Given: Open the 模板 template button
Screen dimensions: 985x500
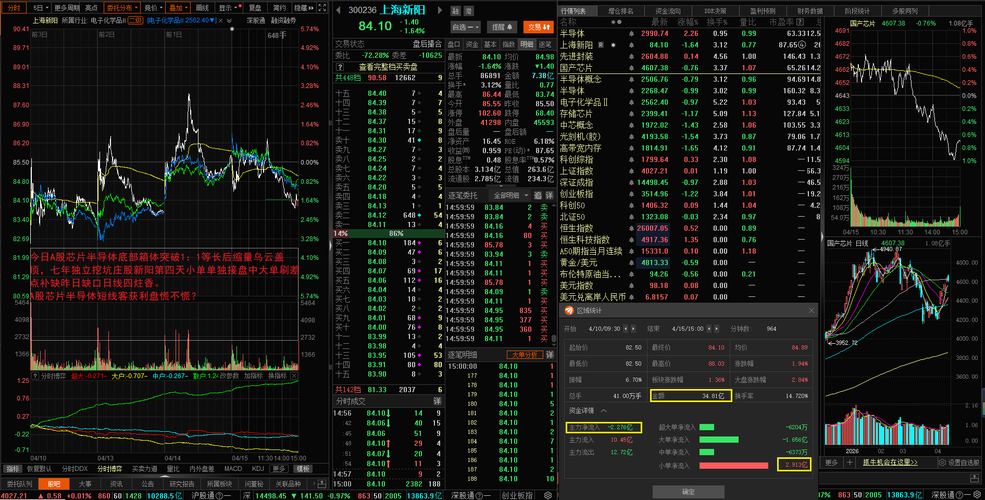Looking at the screenshot, I should pos(303,469).
